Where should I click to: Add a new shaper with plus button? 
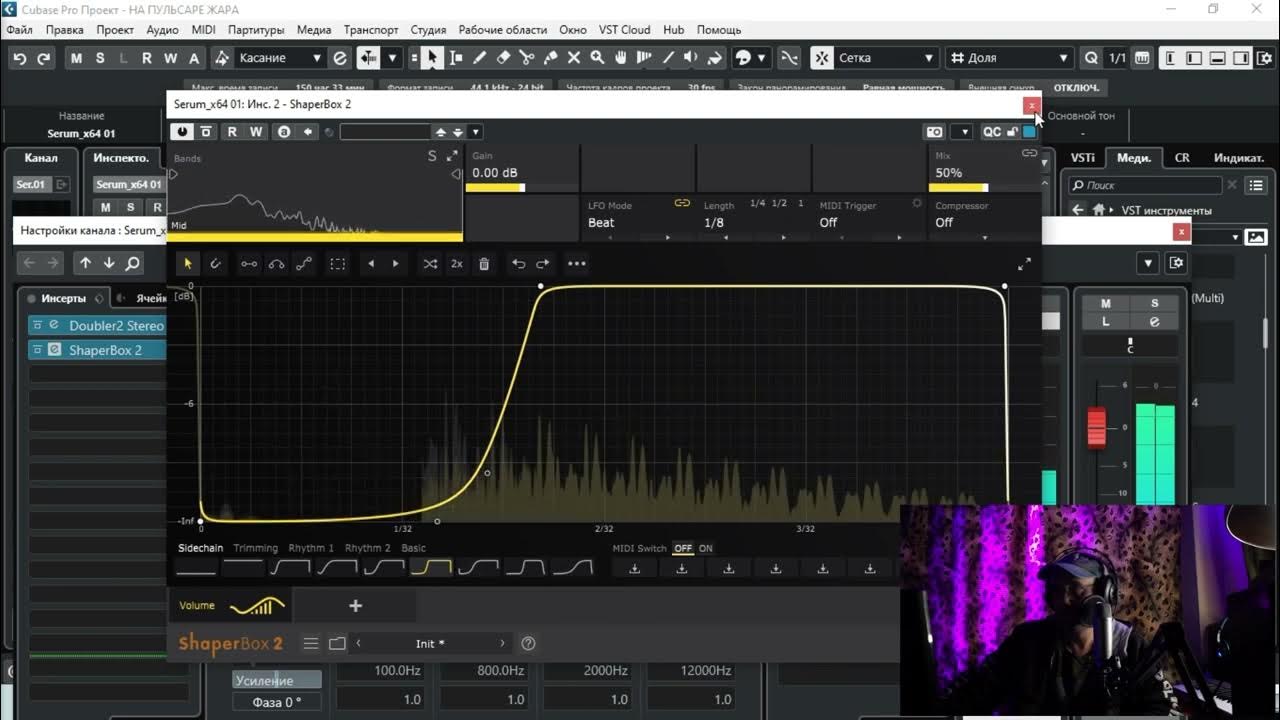pos(355,605)
